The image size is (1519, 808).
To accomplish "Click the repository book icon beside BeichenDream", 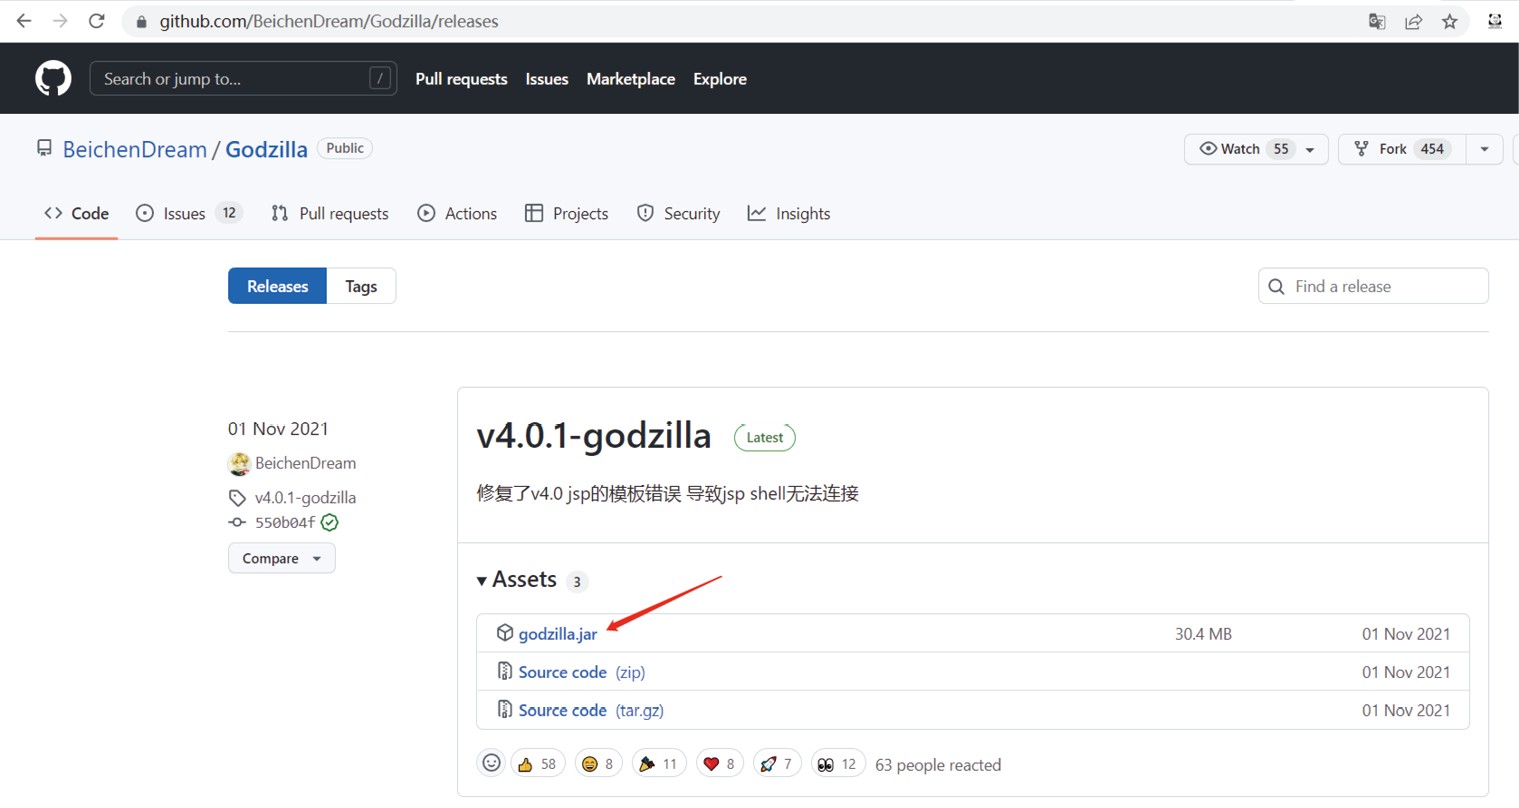I will click(x=44, y=148).
